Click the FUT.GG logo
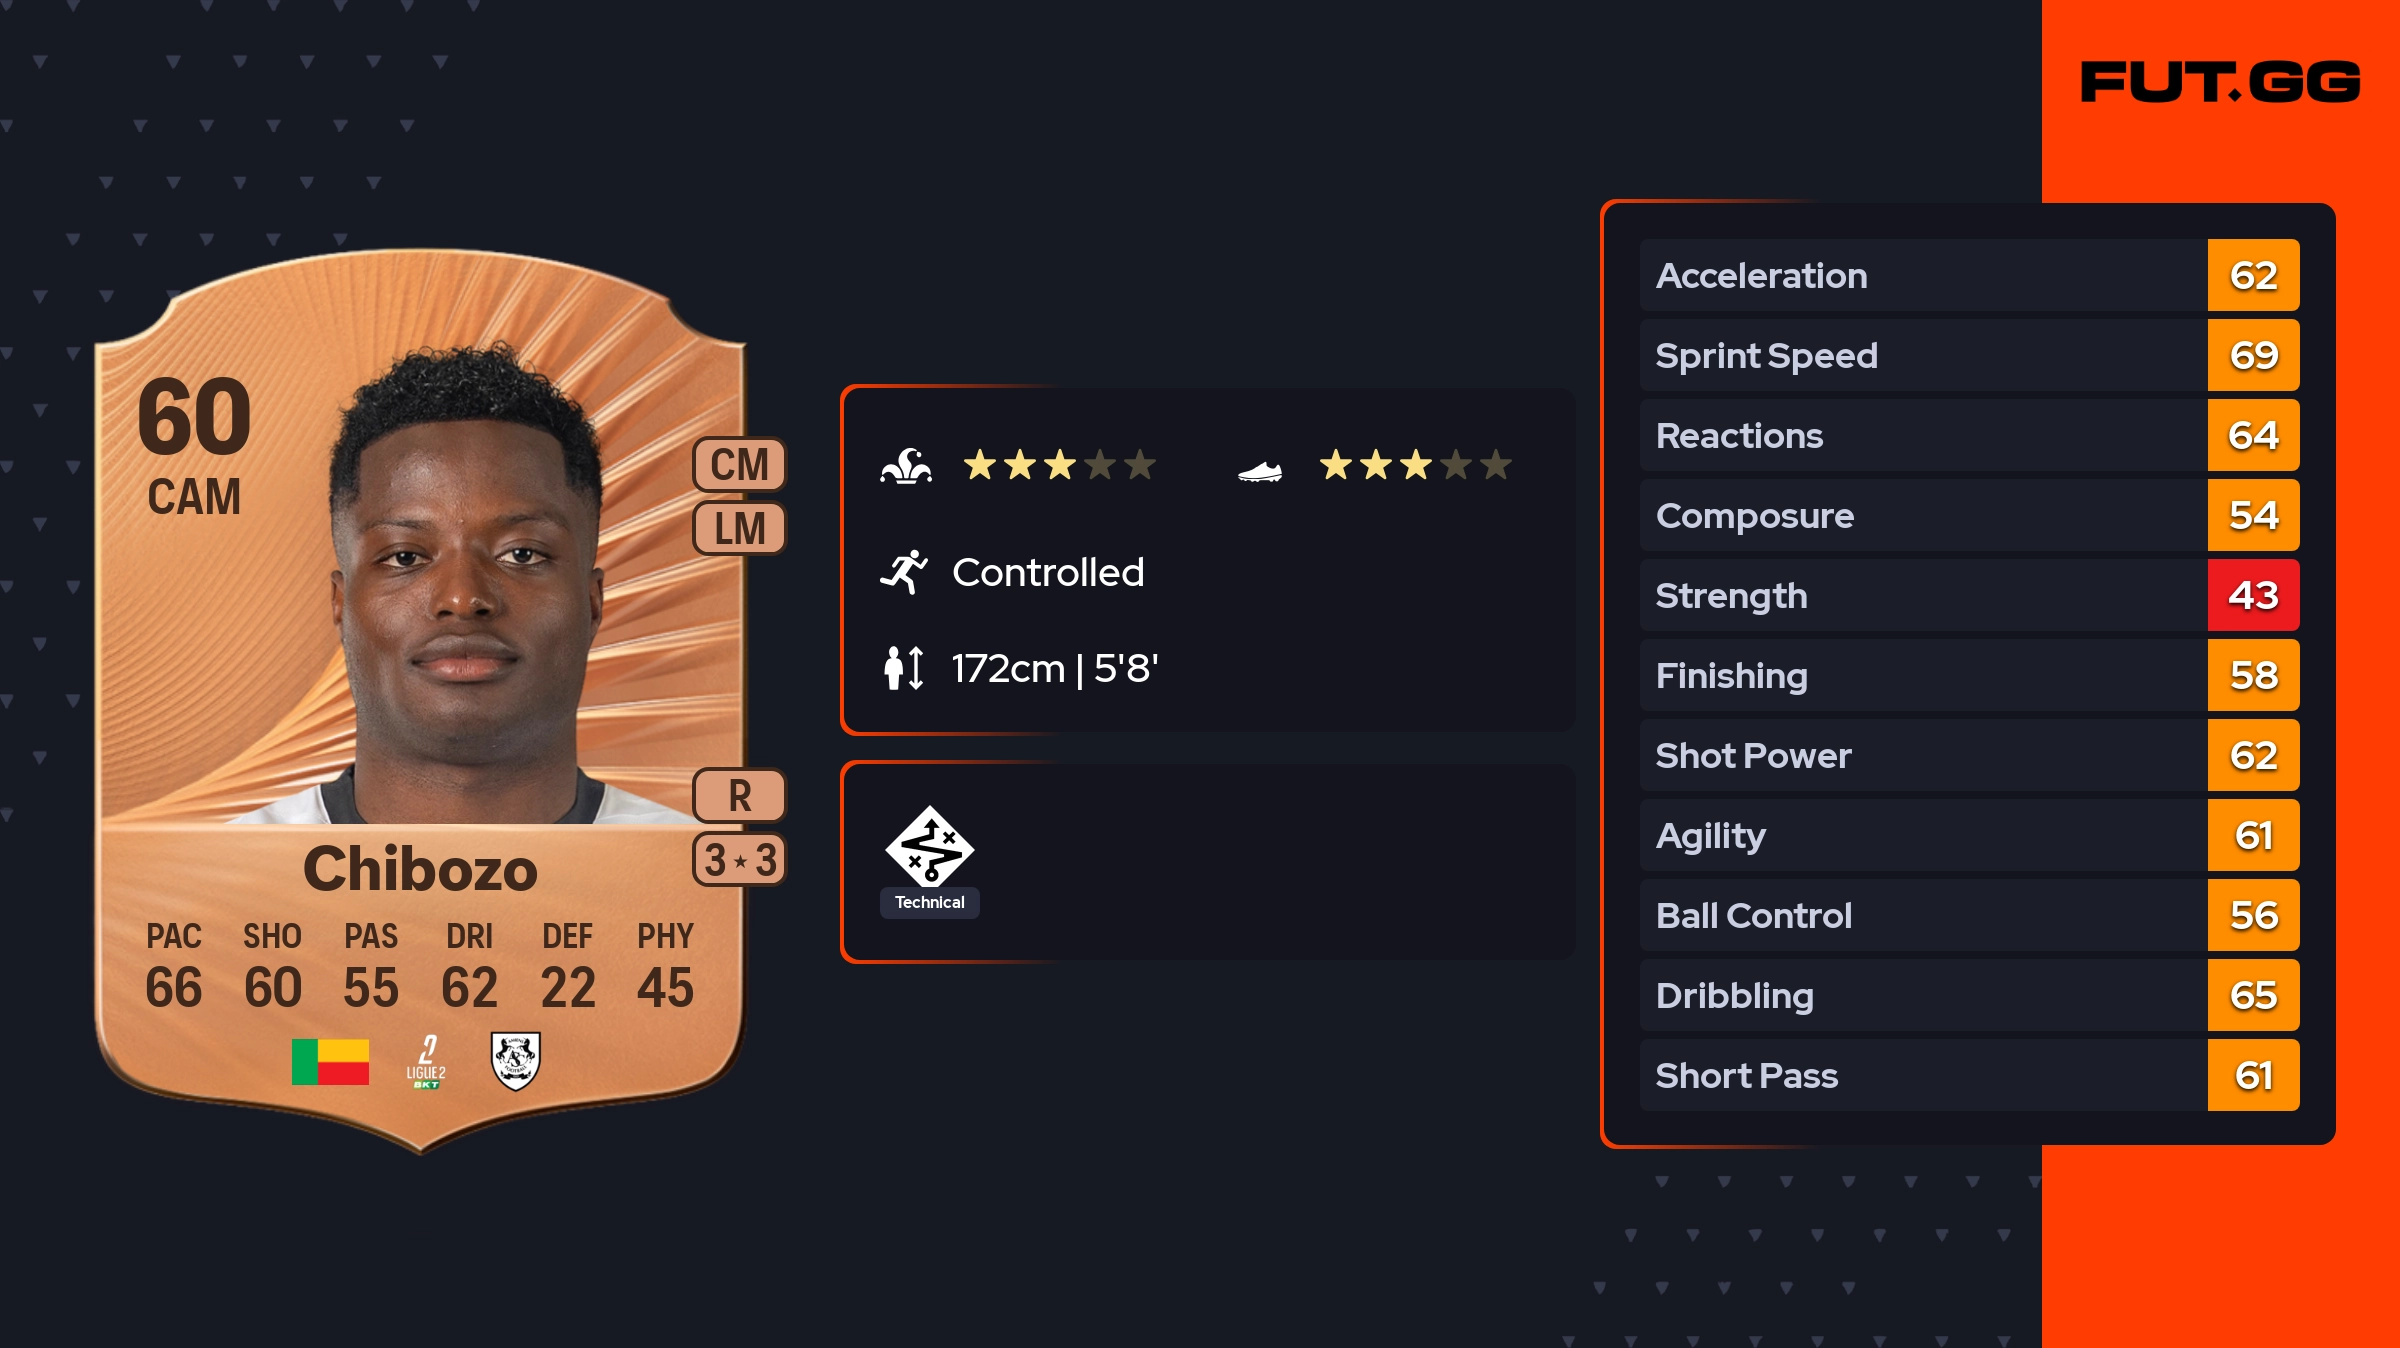2400x1348 pixels. [x=2220, y=82]
